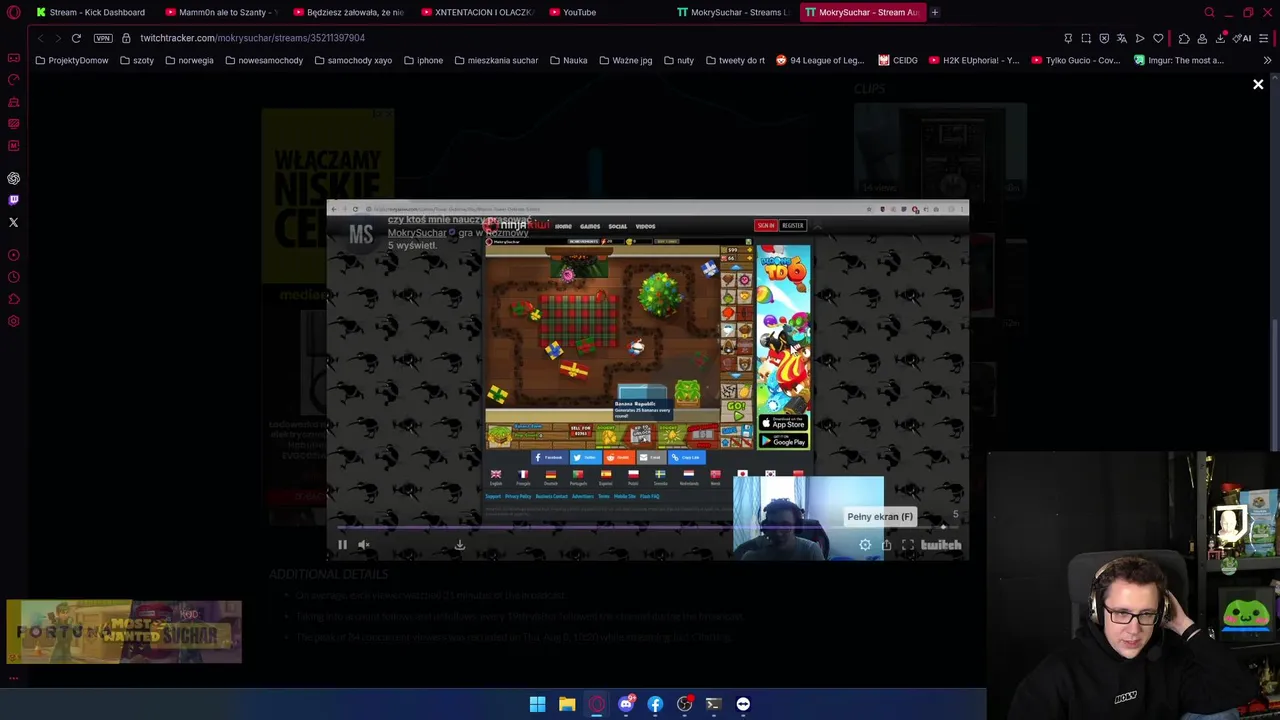
Task: Go back with the back arrow
Action: coord(40,38)
